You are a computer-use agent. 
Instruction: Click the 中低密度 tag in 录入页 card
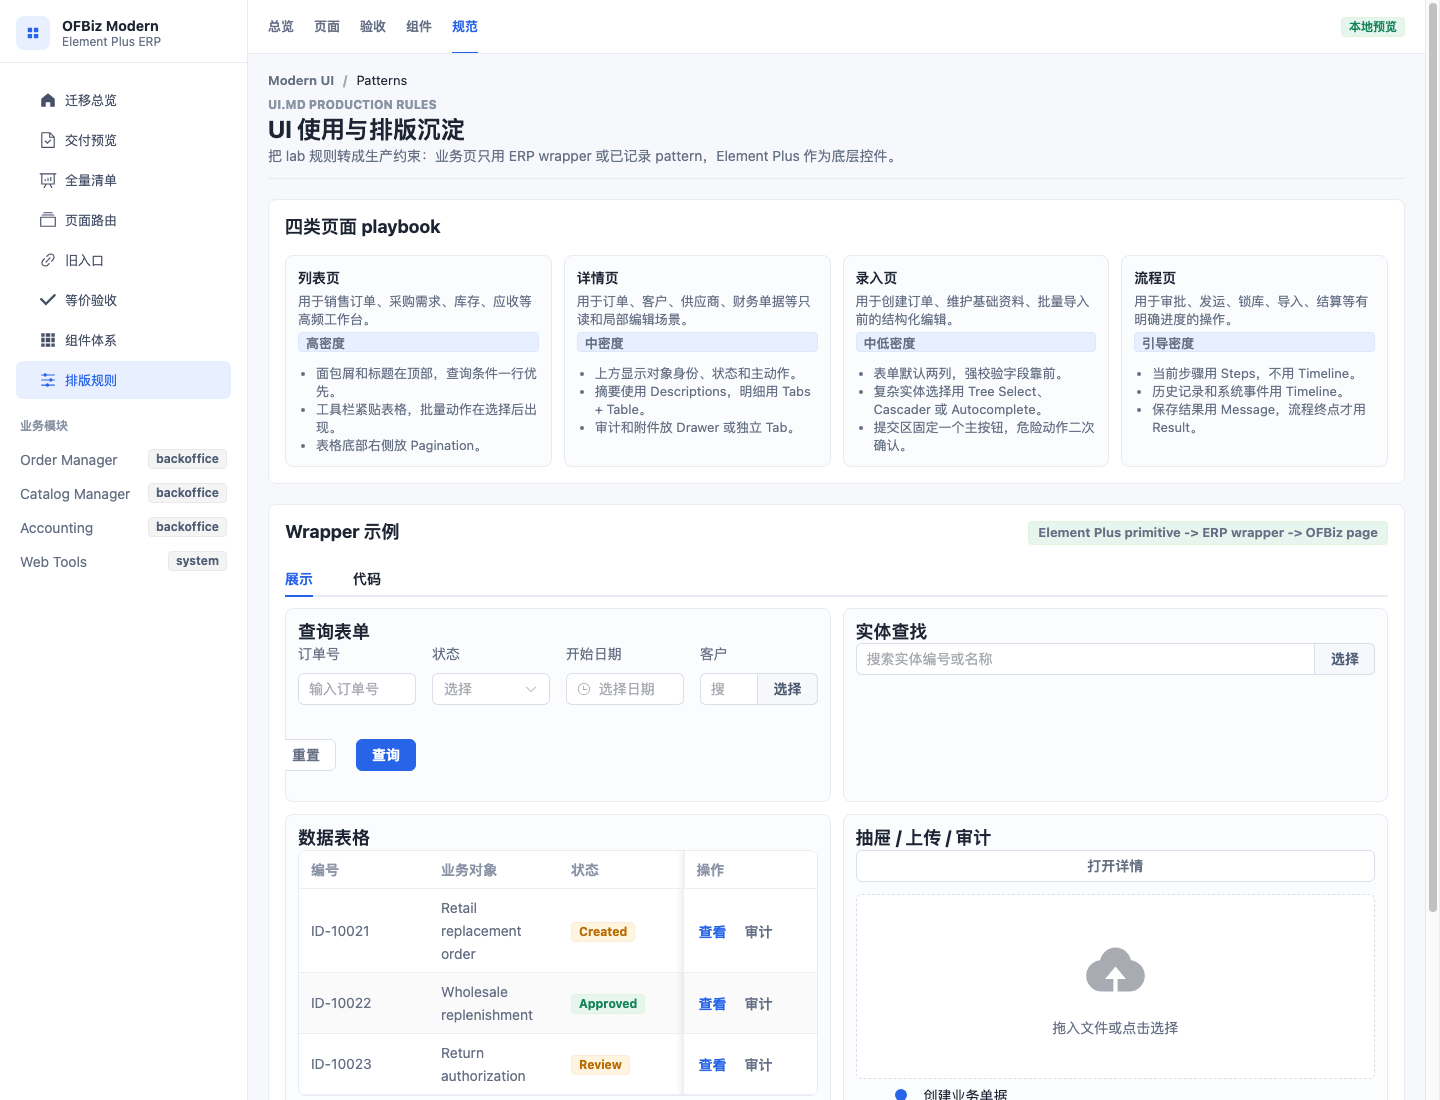[976, 342]
